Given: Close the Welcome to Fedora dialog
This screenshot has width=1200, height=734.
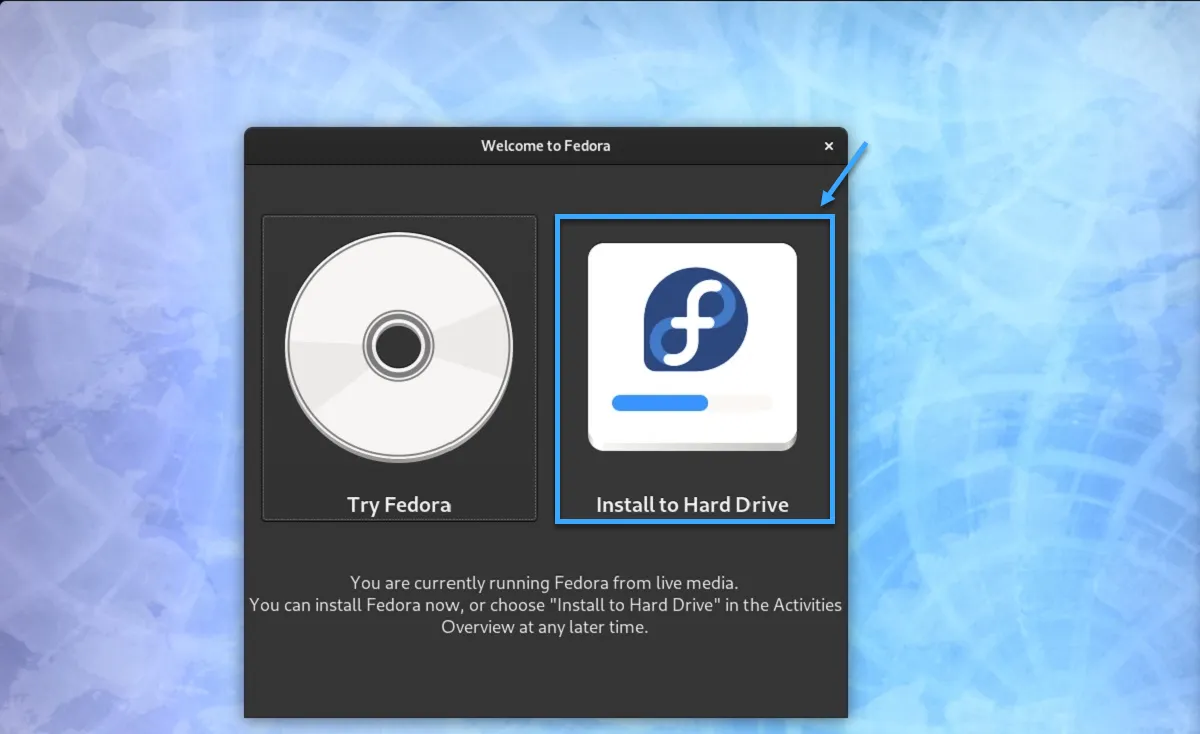Looking at the screenshot, I should (x=828, y=146).
